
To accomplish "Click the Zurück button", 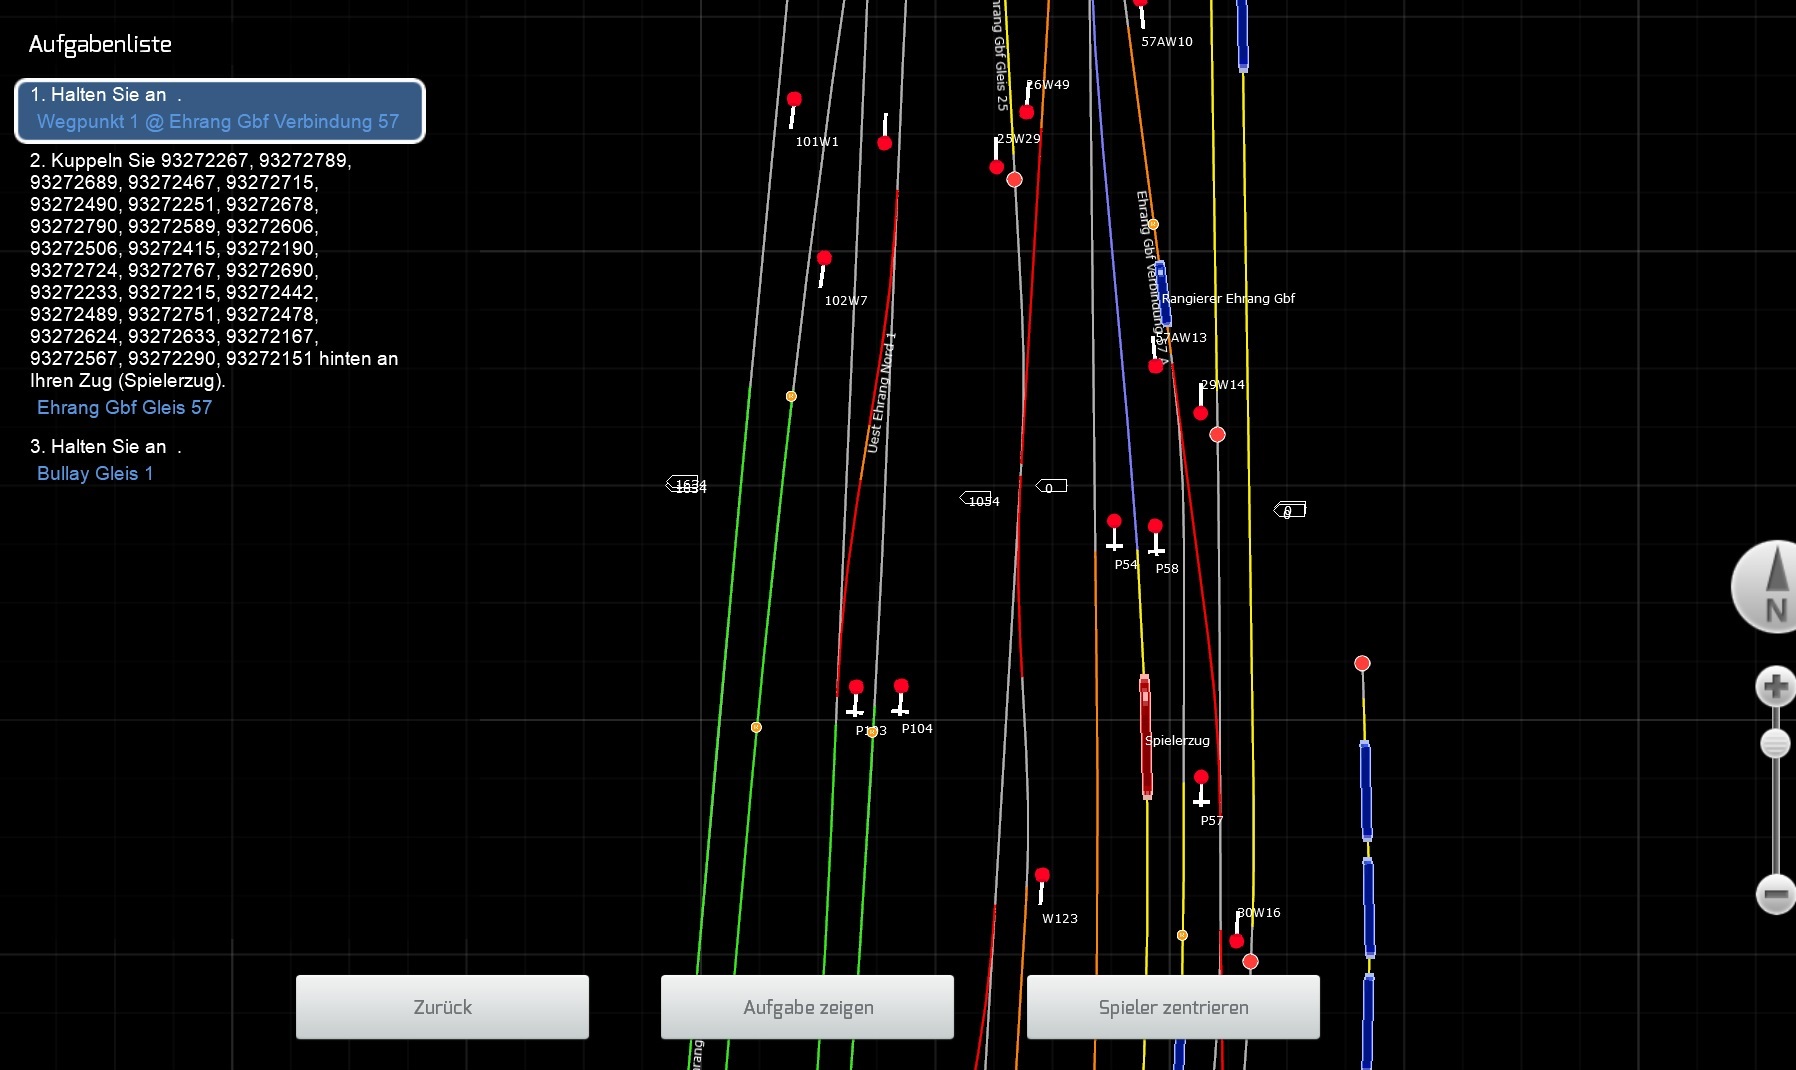I will click(442, 1007).
